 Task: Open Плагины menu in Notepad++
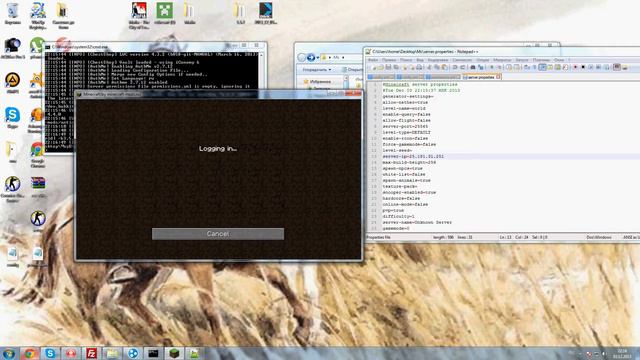click(540, 60)
